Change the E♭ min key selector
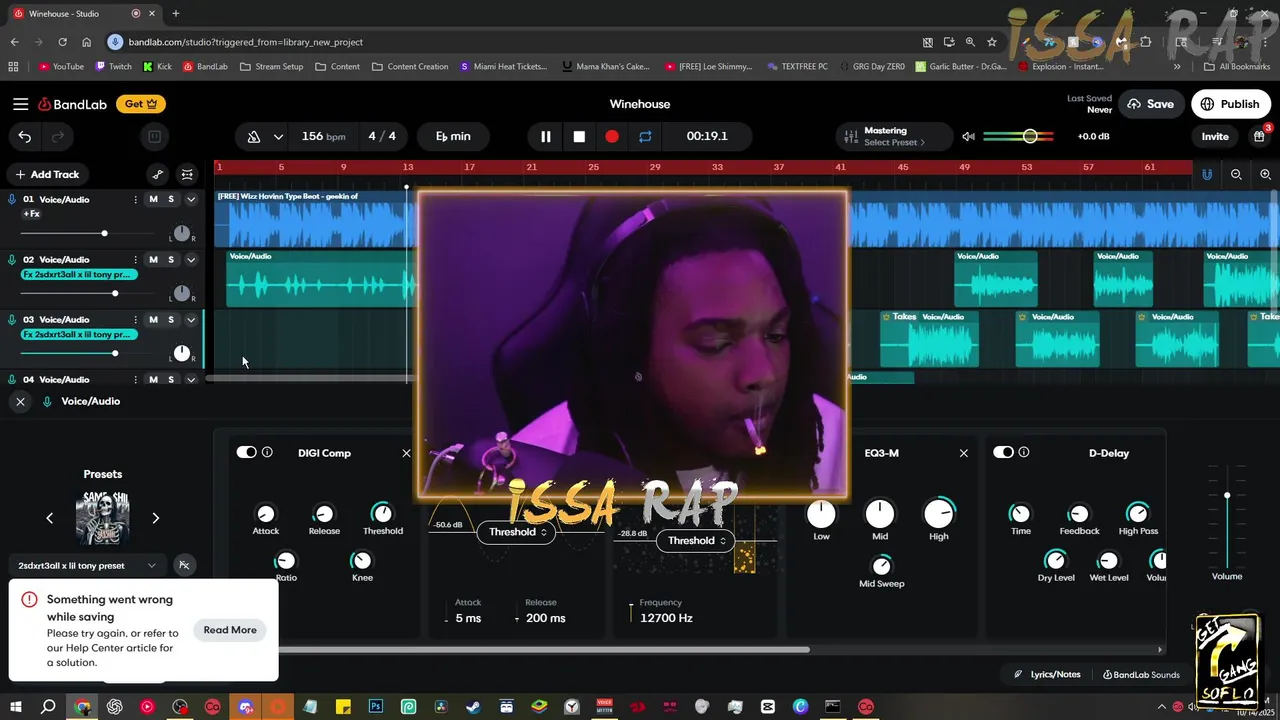 (453, 137)
